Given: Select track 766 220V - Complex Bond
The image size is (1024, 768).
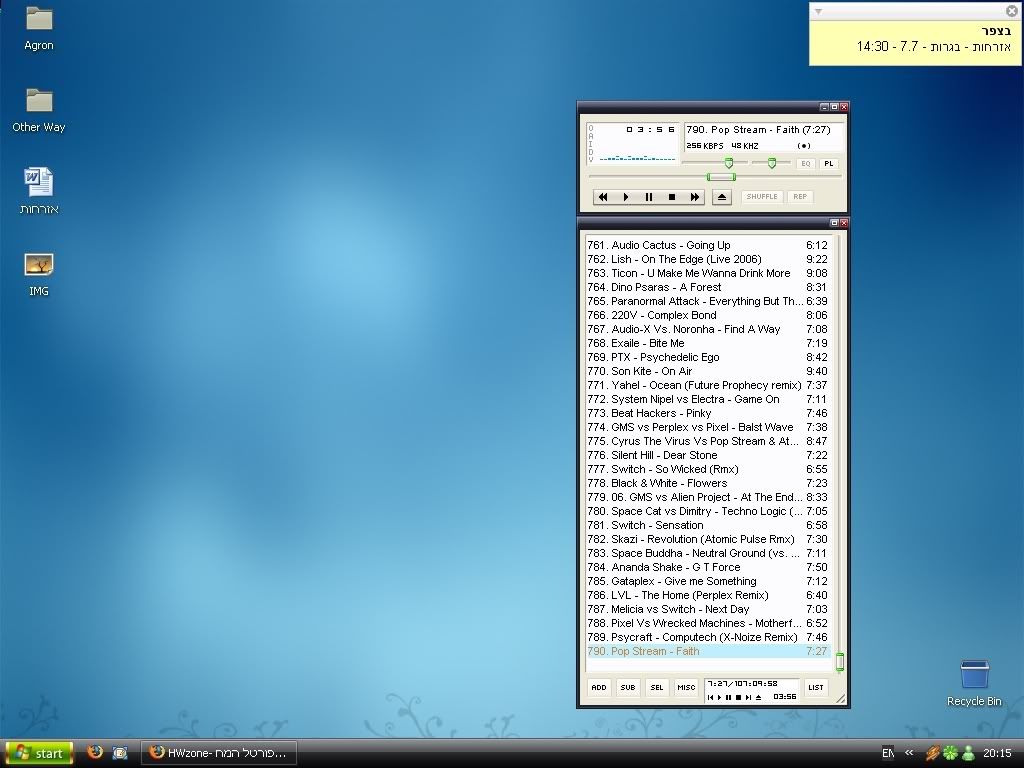Looking at the screenshot, I should click(707, 315).
